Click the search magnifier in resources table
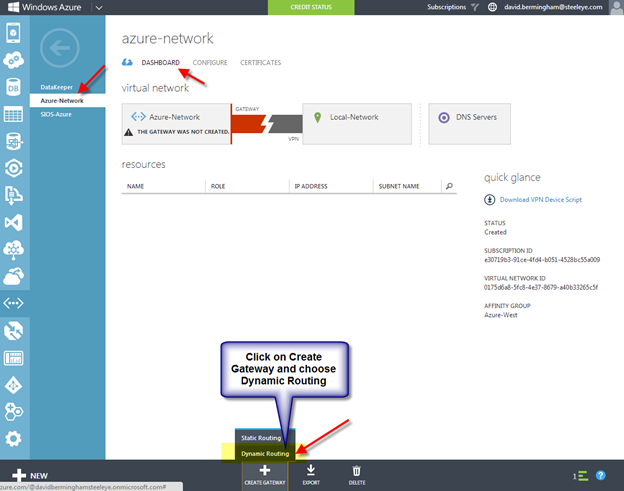Screen dimensions: 624x491 (450, 186)
